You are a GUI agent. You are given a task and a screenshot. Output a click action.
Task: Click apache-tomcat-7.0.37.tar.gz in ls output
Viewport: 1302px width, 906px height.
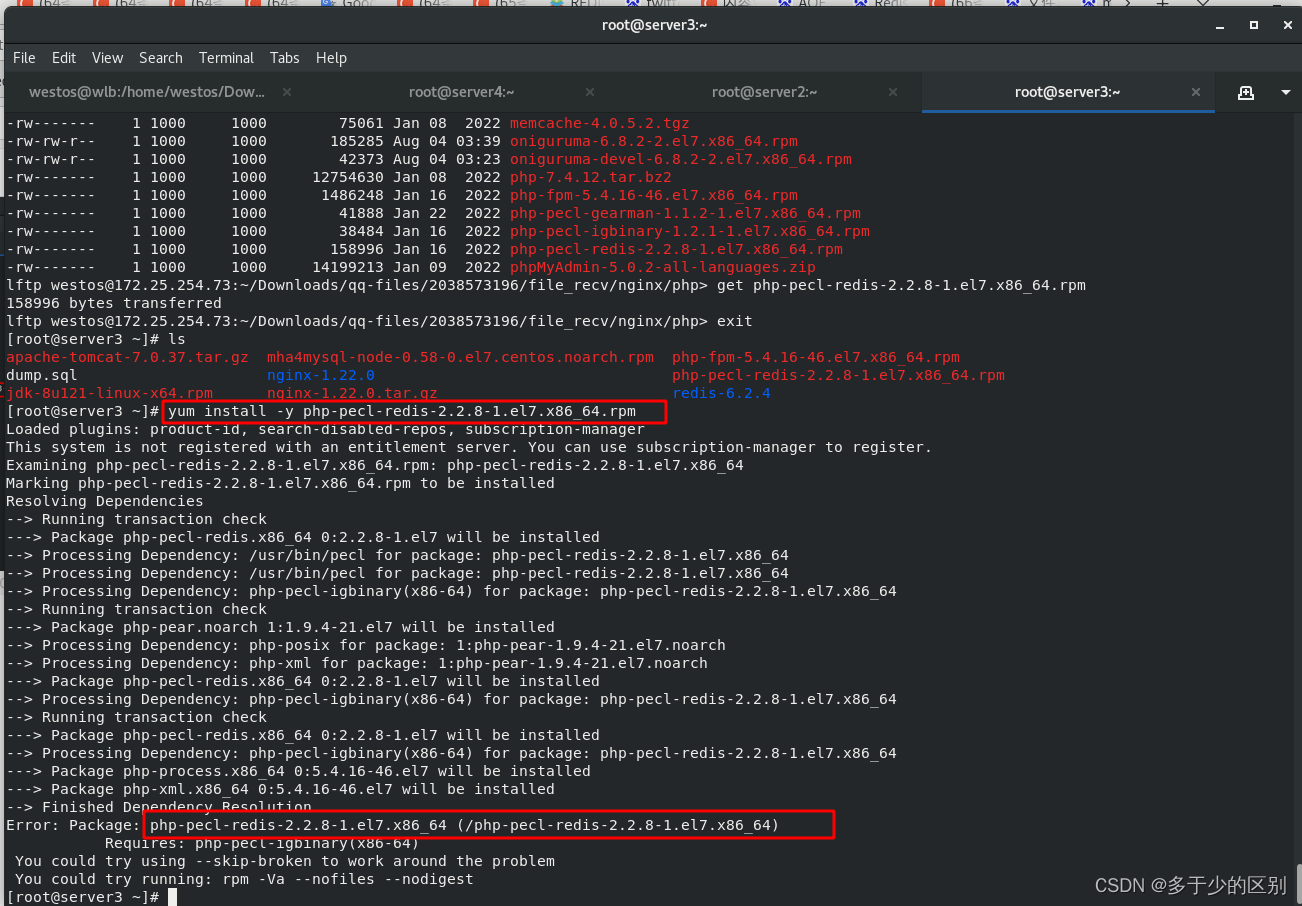(x=127, y=357)
